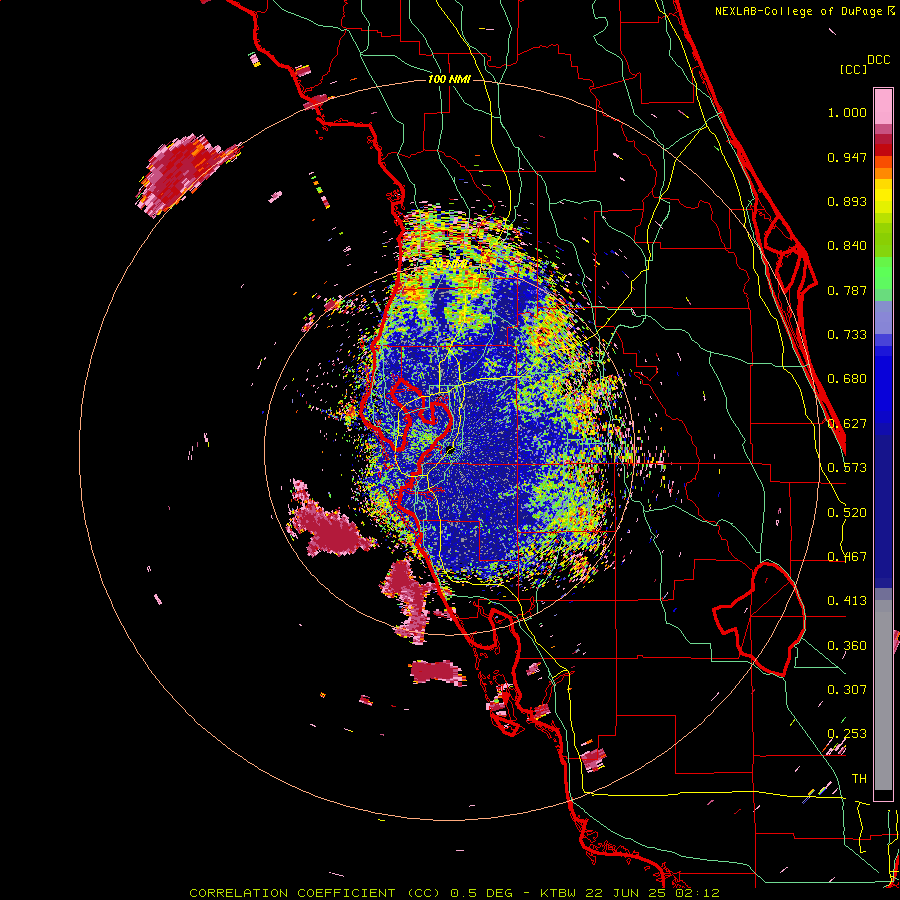Image resolution: width=900 pixels, height=900 pixels.
Task: Select the 0.413 scale value
Action: tap(847, 601)
